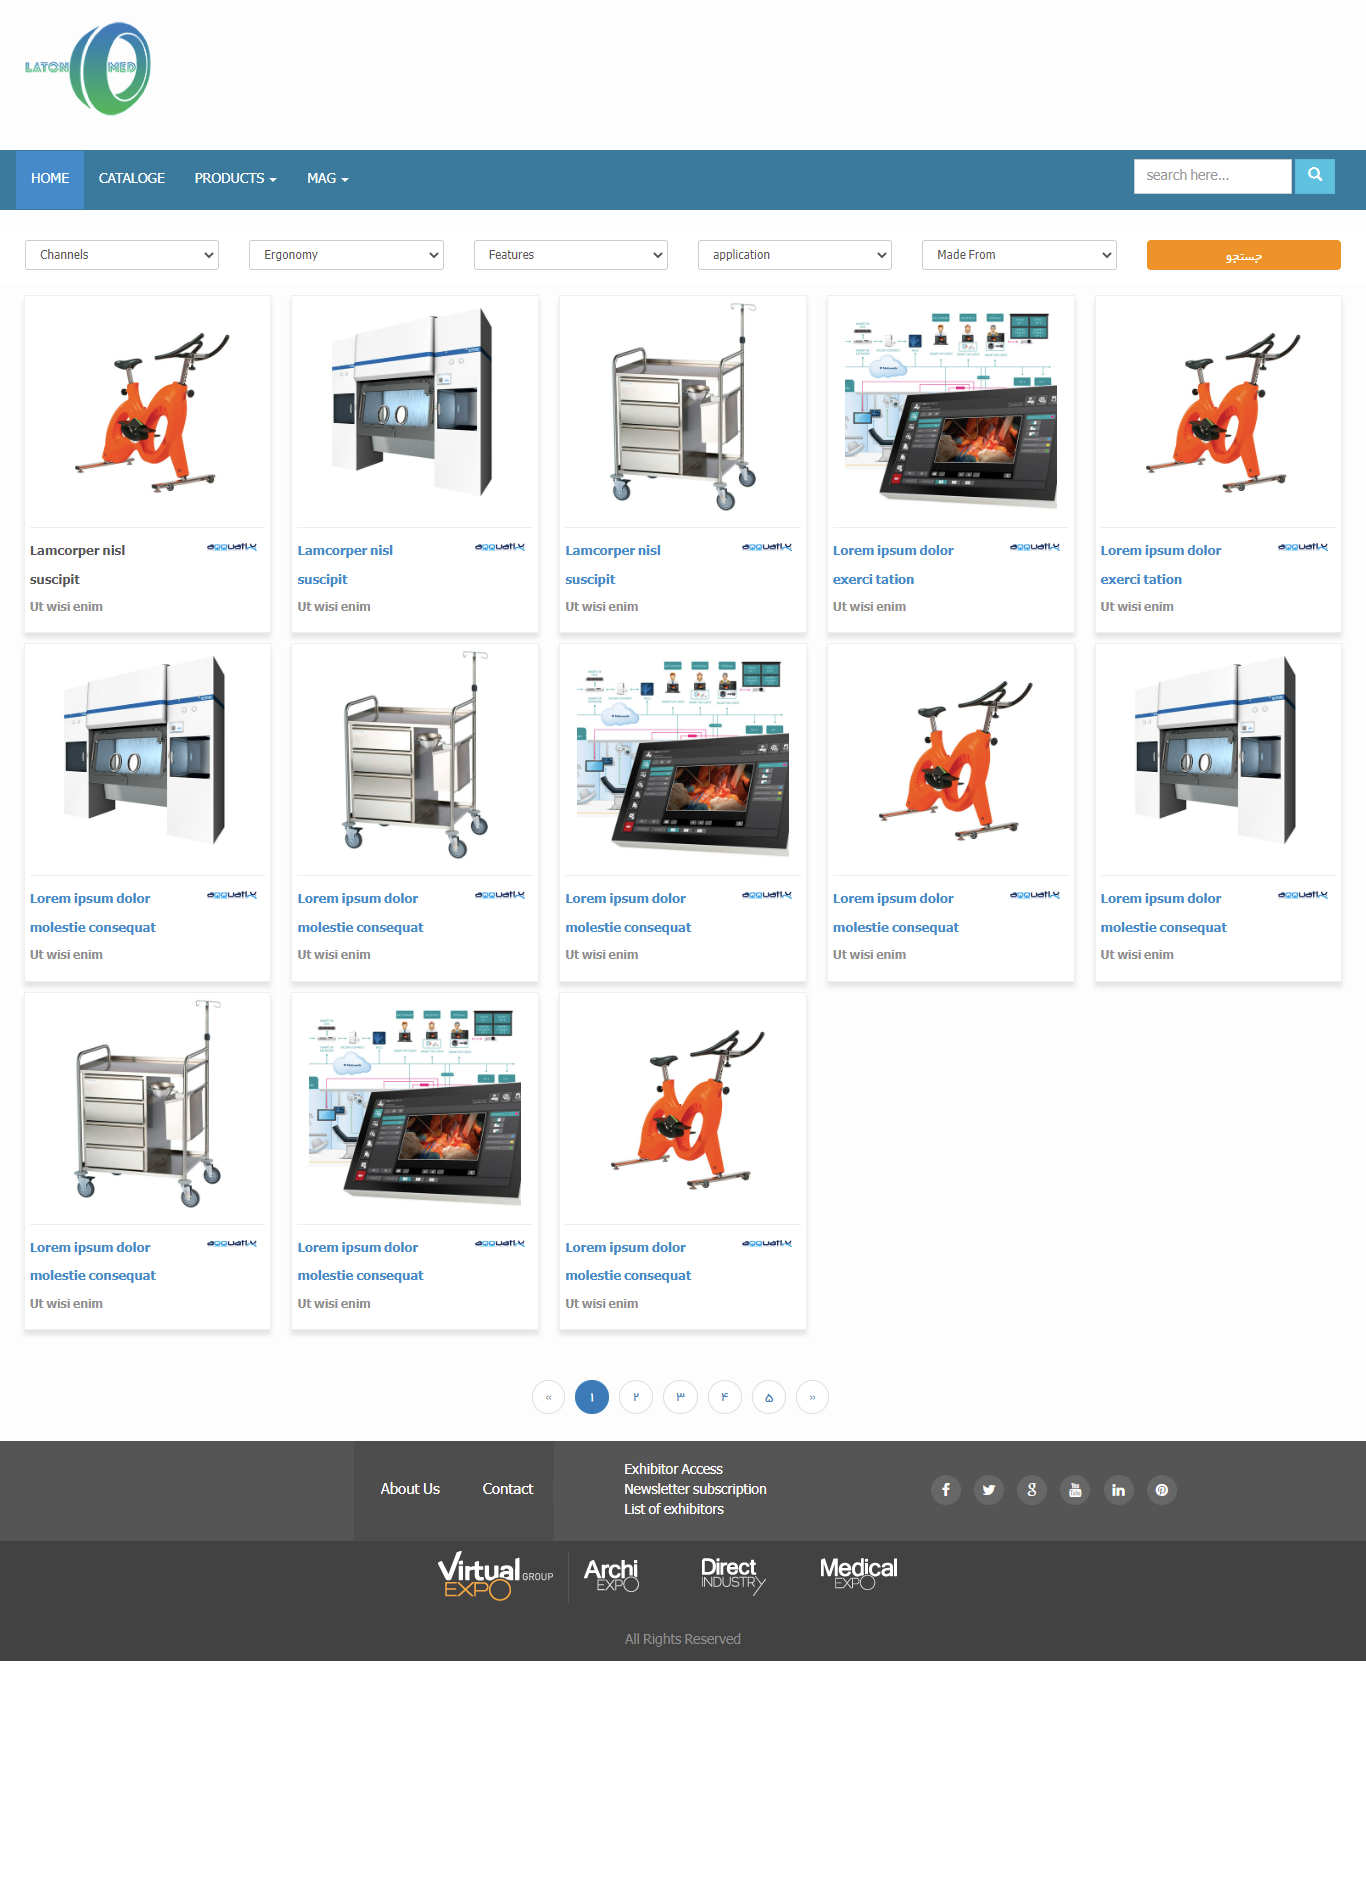Open the Twitter social icon
The image size is (1366, 1901).
point(988,1490)
